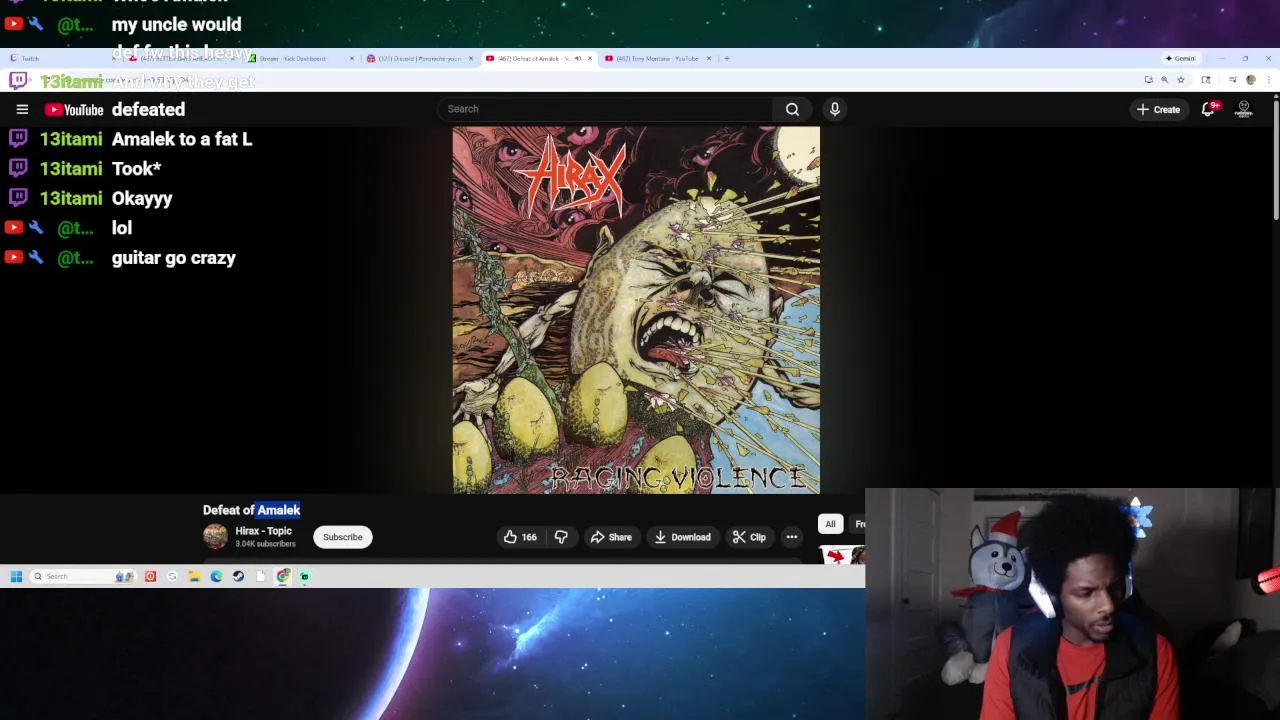Image resolution: width=1280 pixels, height=720 pixels.
Task: Open the Chrome three-dot menu
Action: tap(1269, 80)
